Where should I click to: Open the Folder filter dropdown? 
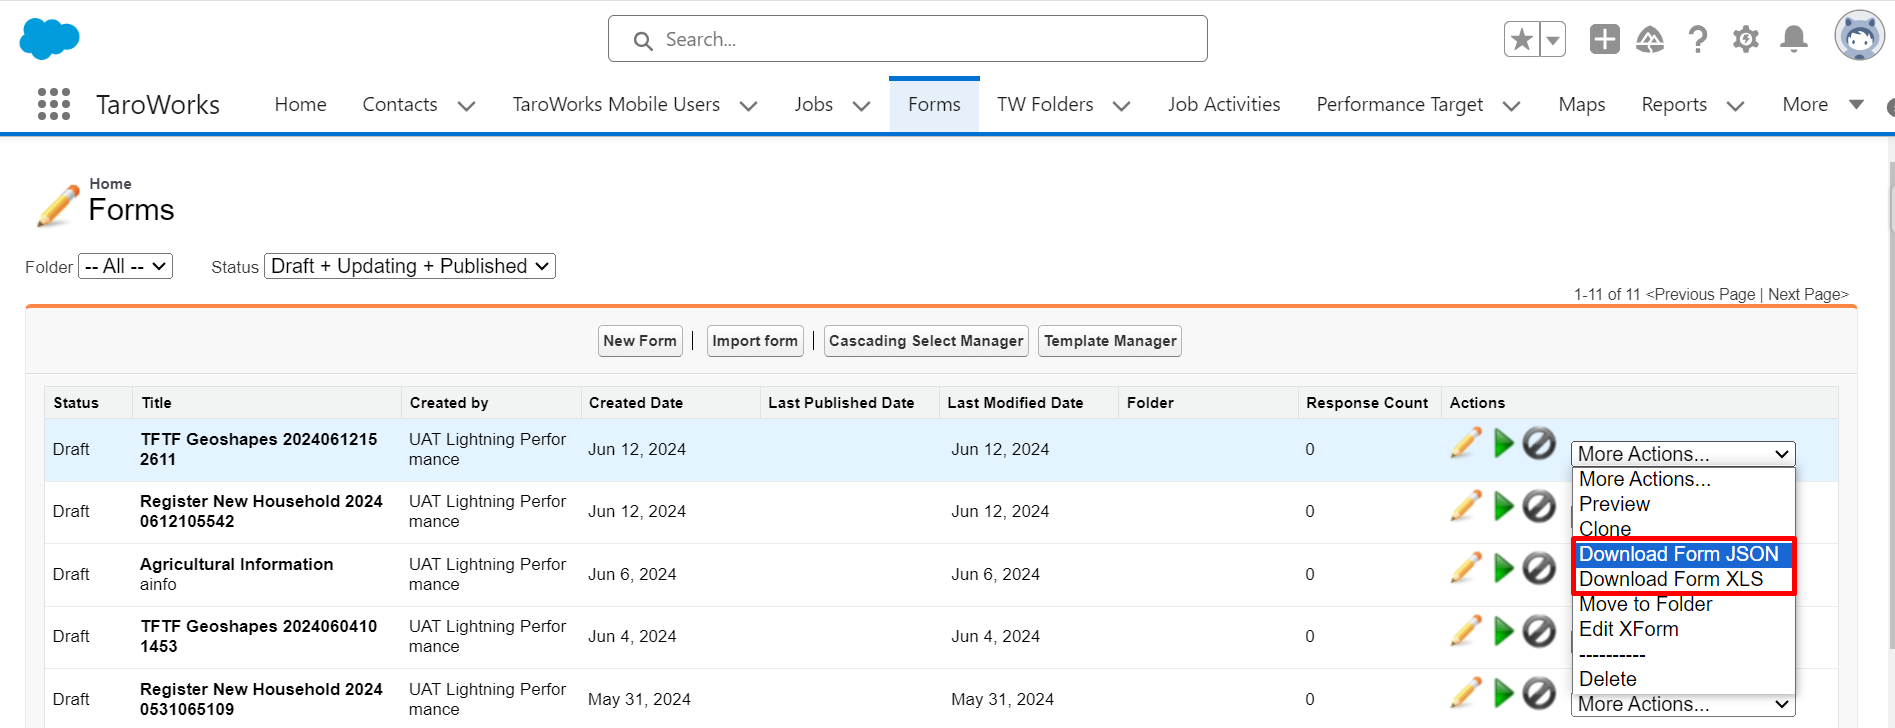[125, 266]
